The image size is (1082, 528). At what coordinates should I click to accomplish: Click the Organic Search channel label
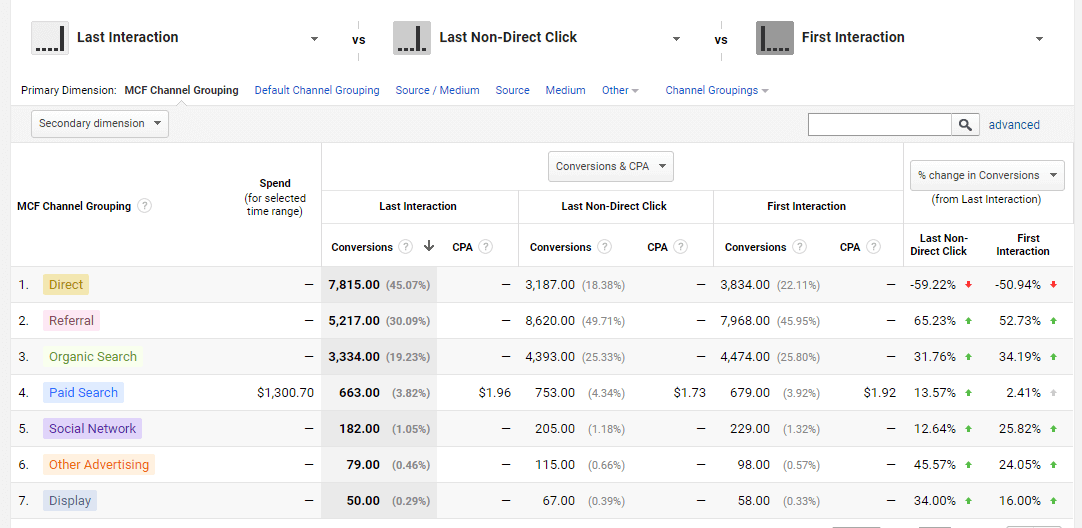point(92,357)
